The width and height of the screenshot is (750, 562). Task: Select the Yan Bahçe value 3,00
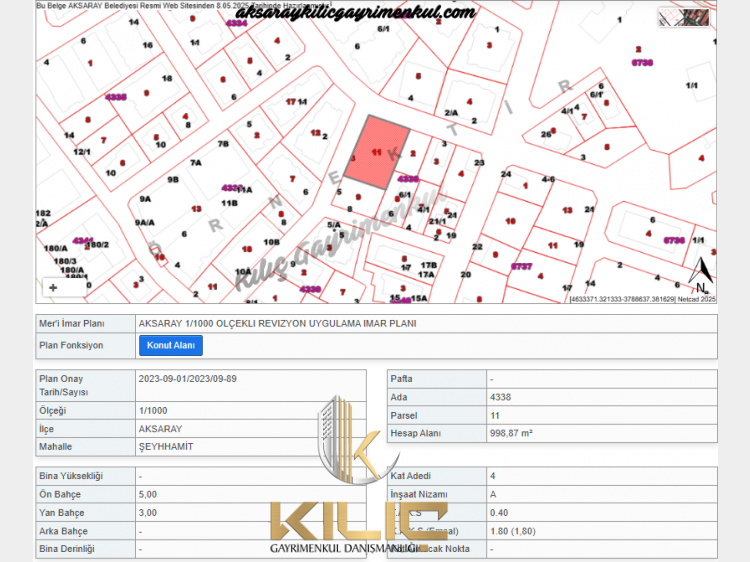149,512
